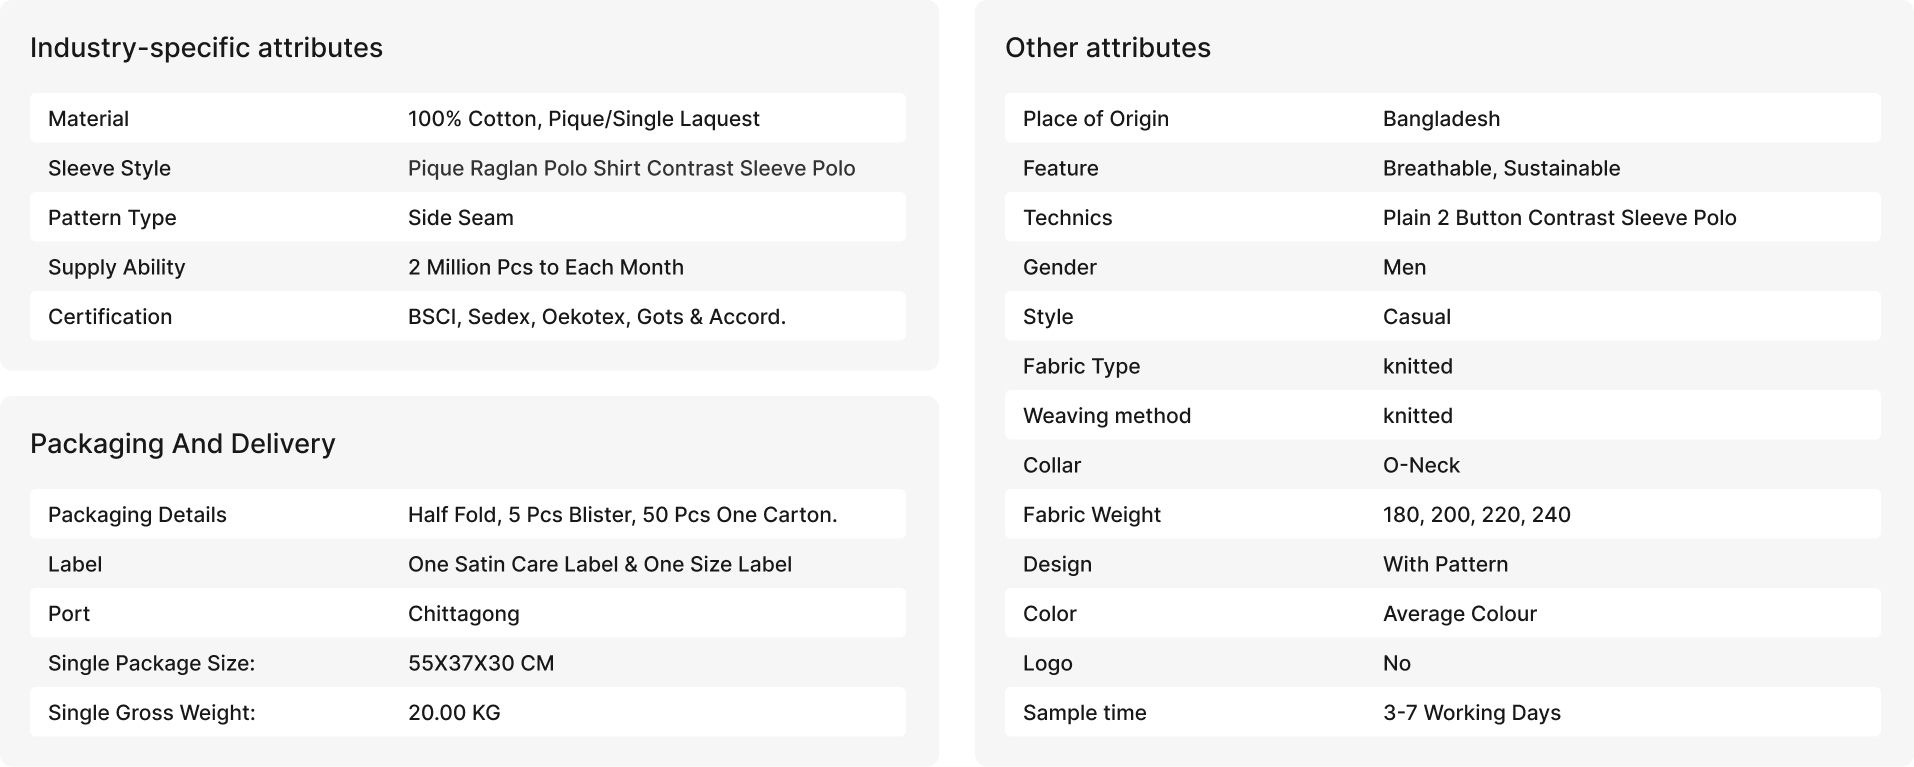
Task: Click the Color value Average Colour
Action: pyautogui.click(x=1460, y=614)
